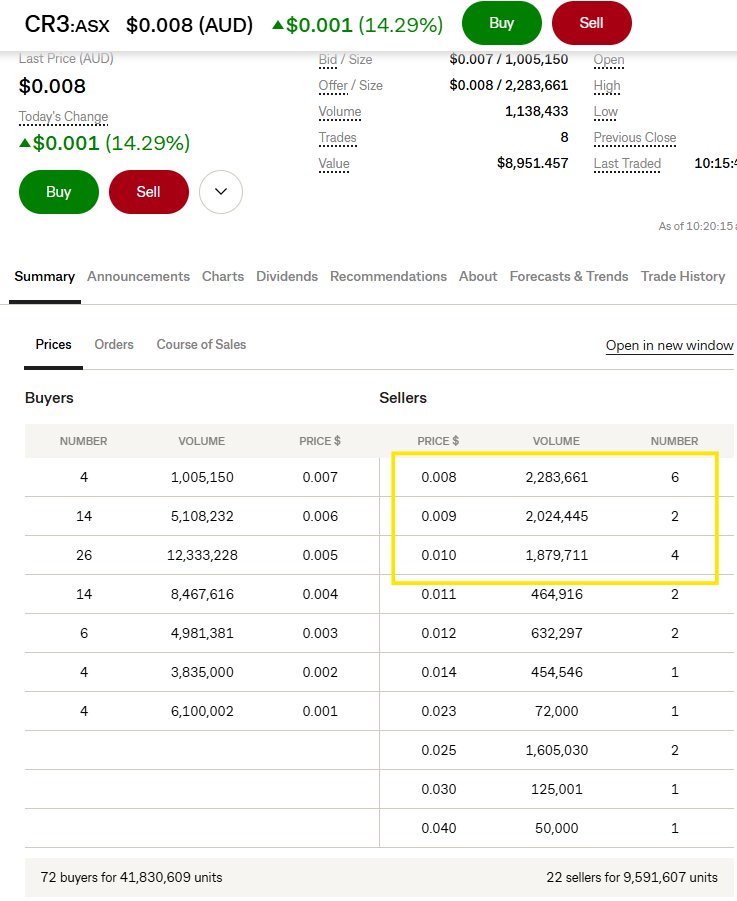The width and height of the screenshot is (737, 901).
Task: Click buyer volume 1,005,150
Action: (x=202, y=477)
